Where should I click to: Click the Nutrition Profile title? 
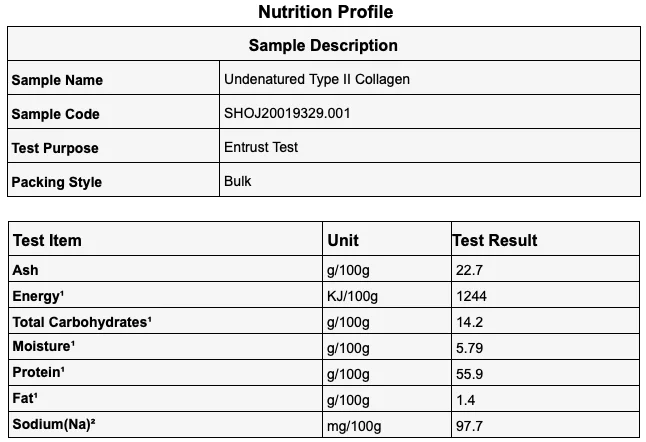[x=325, y=13]
